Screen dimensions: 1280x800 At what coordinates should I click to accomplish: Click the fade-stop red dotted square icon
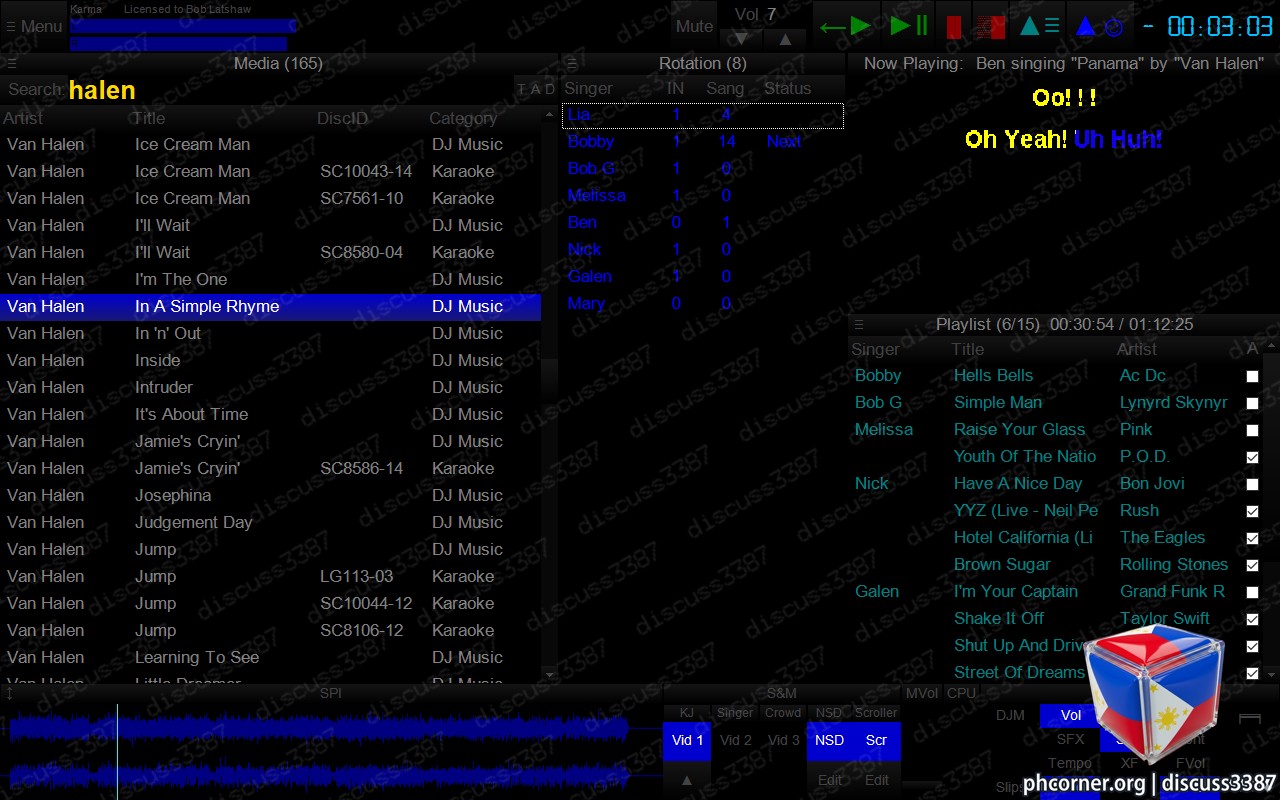990,27
